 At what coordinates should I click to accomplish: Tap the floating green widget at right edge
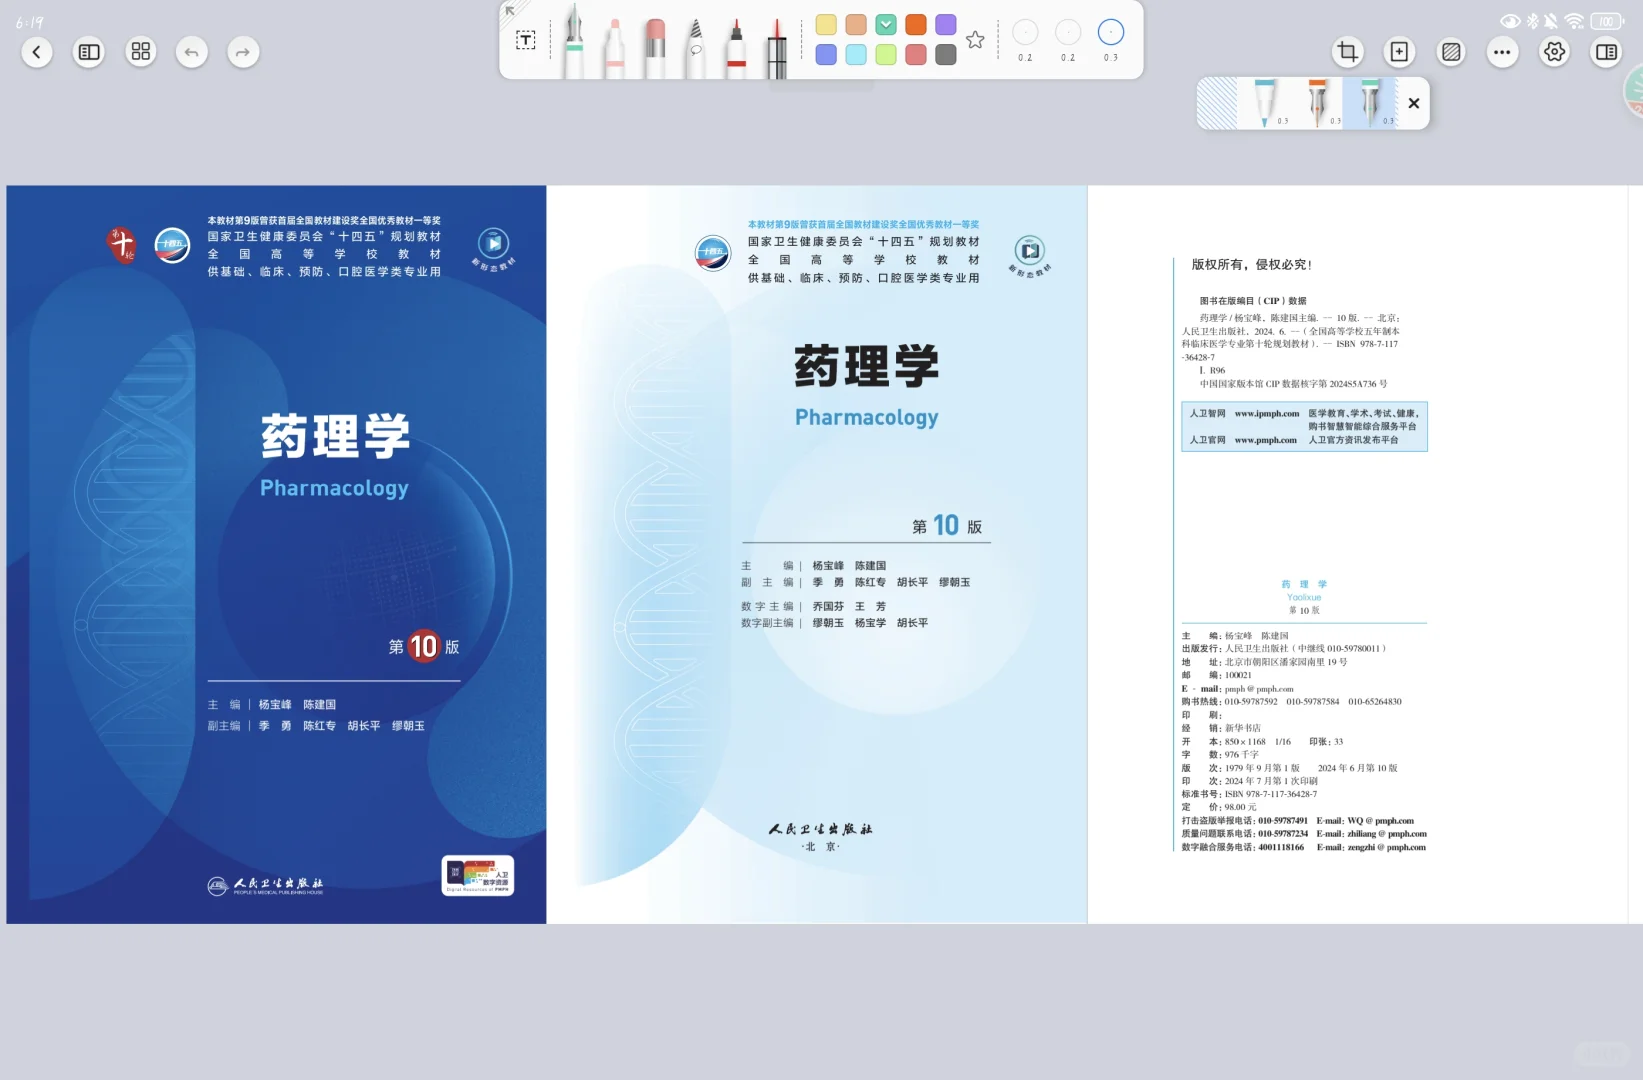[x=1634, y=90]
